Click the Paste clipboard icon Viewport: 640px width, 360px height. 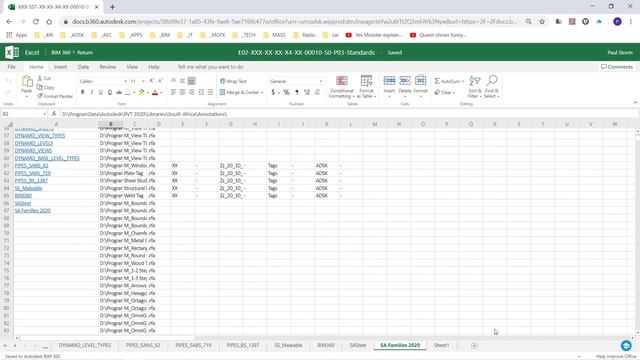click(27, 82)
